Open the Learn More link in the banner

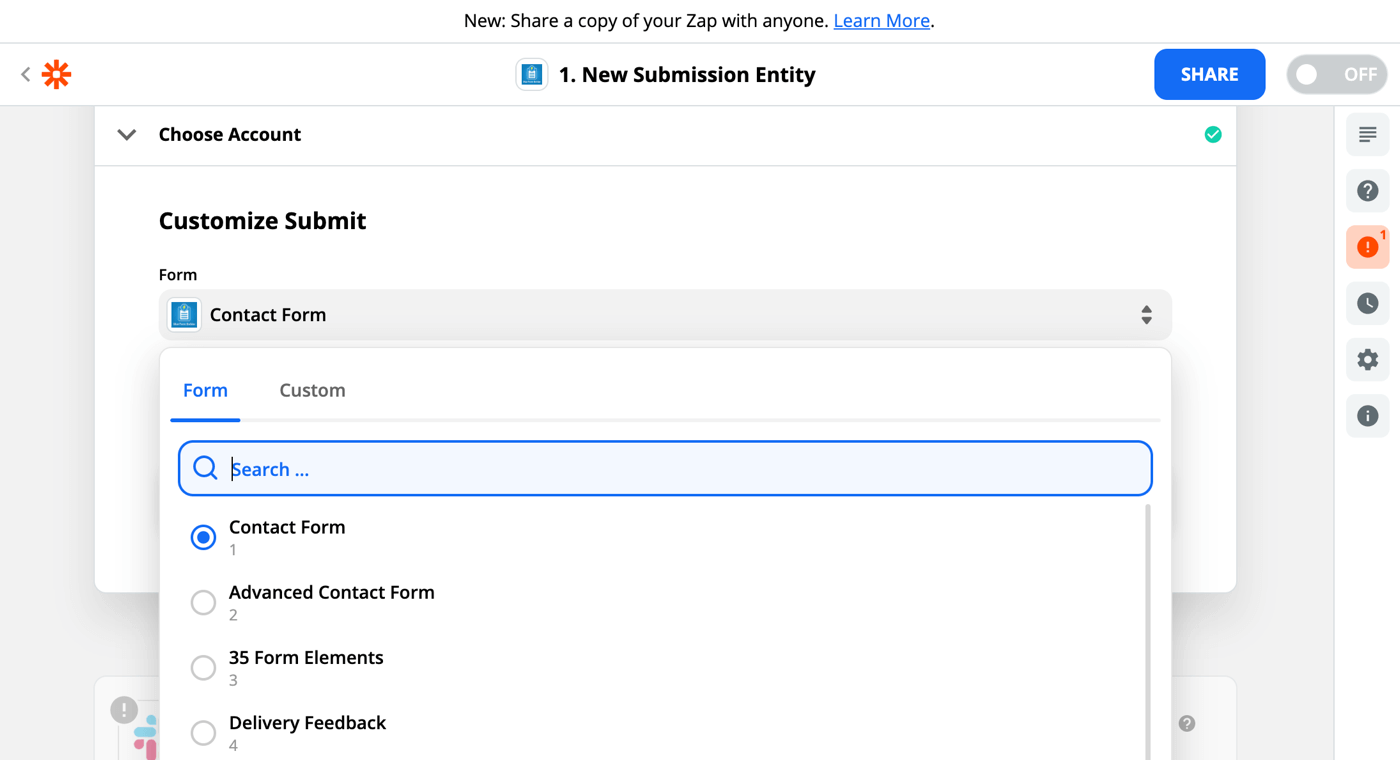(x=881, y=20)
